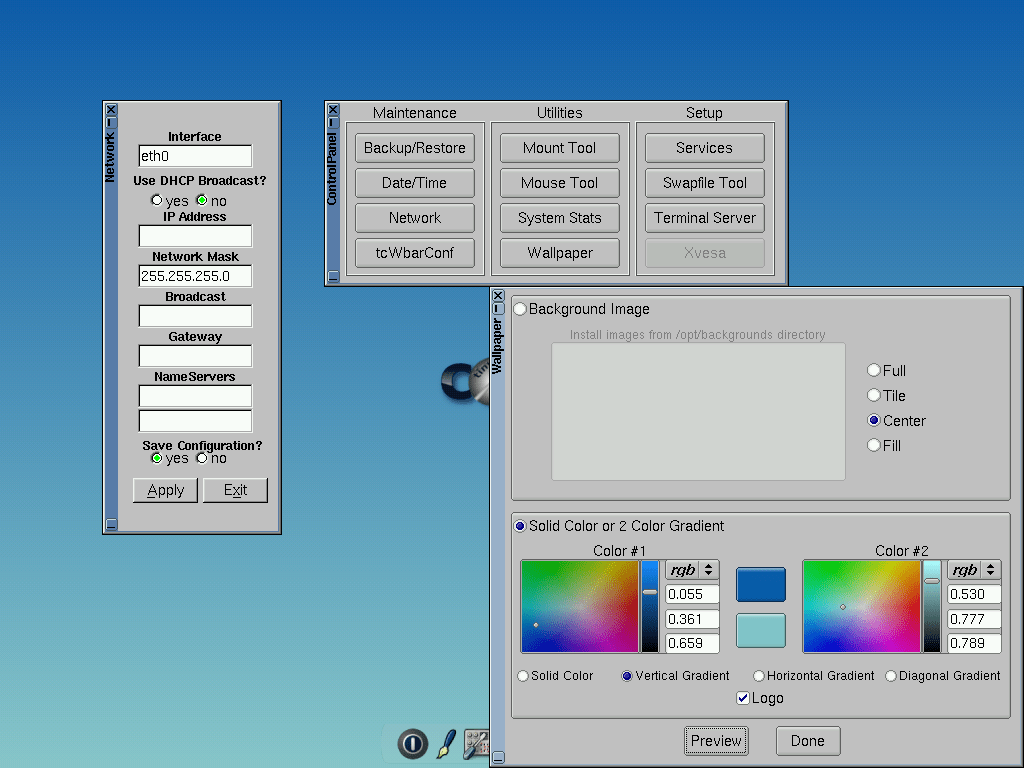
Task: Toggle the Logo checkbox off
Action: [x=742, y=697]
